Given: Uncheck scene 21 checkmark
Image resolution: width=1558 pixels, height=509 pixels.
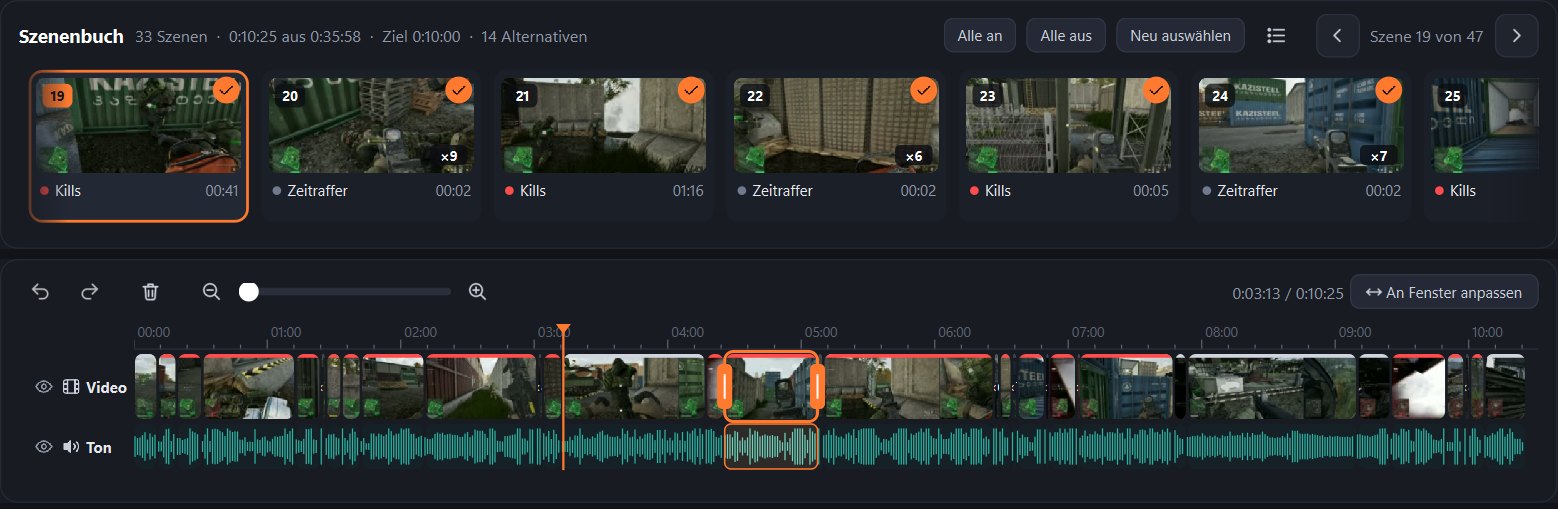Looking at the screenshot, I should 691,90.
